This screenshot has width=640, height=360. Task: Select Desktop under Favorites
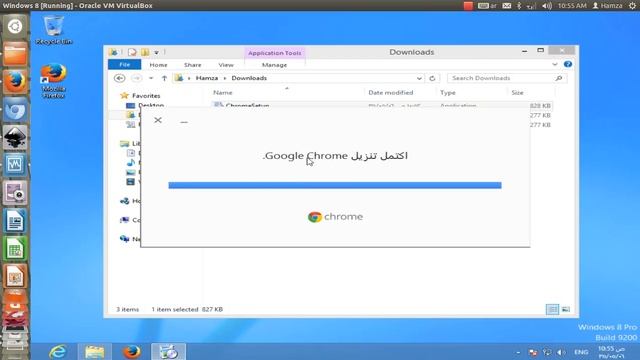[151, 105]
